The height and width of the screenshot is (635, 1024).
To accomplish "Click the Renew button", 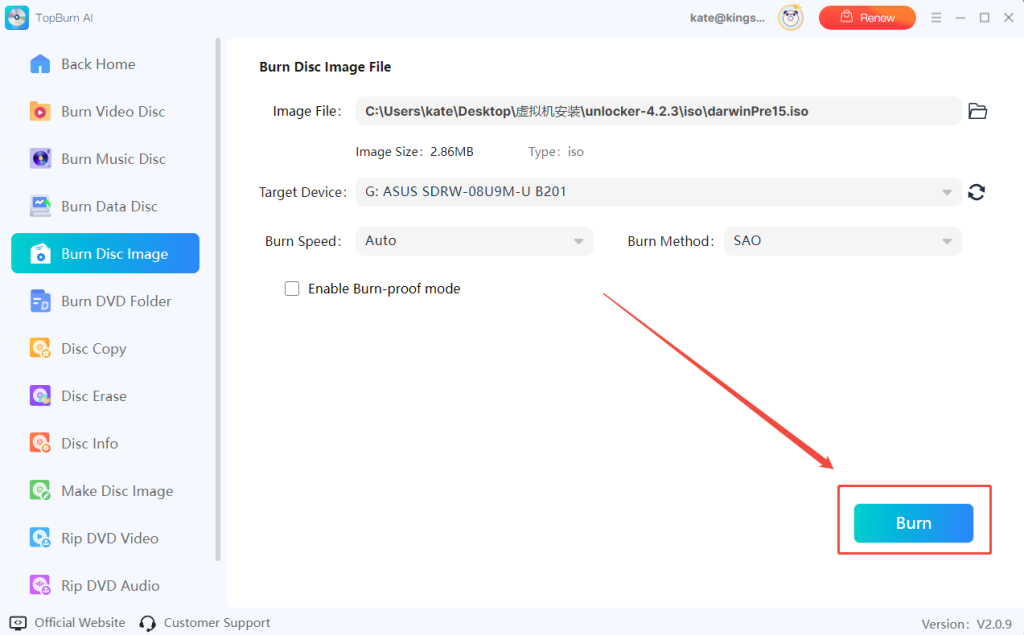I will click(867, 18).
